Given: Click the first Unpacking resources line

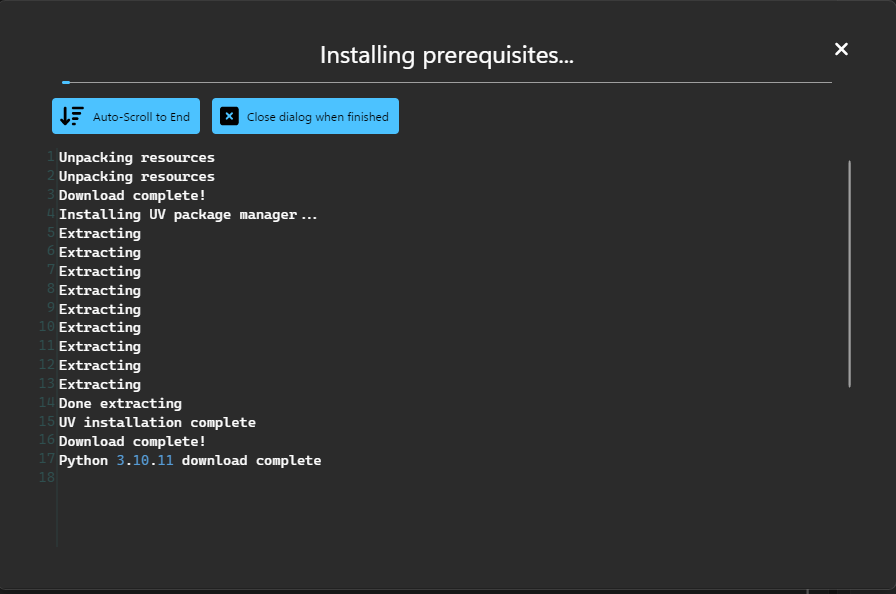Looking at the screenshot, I should tap(136, 157).
